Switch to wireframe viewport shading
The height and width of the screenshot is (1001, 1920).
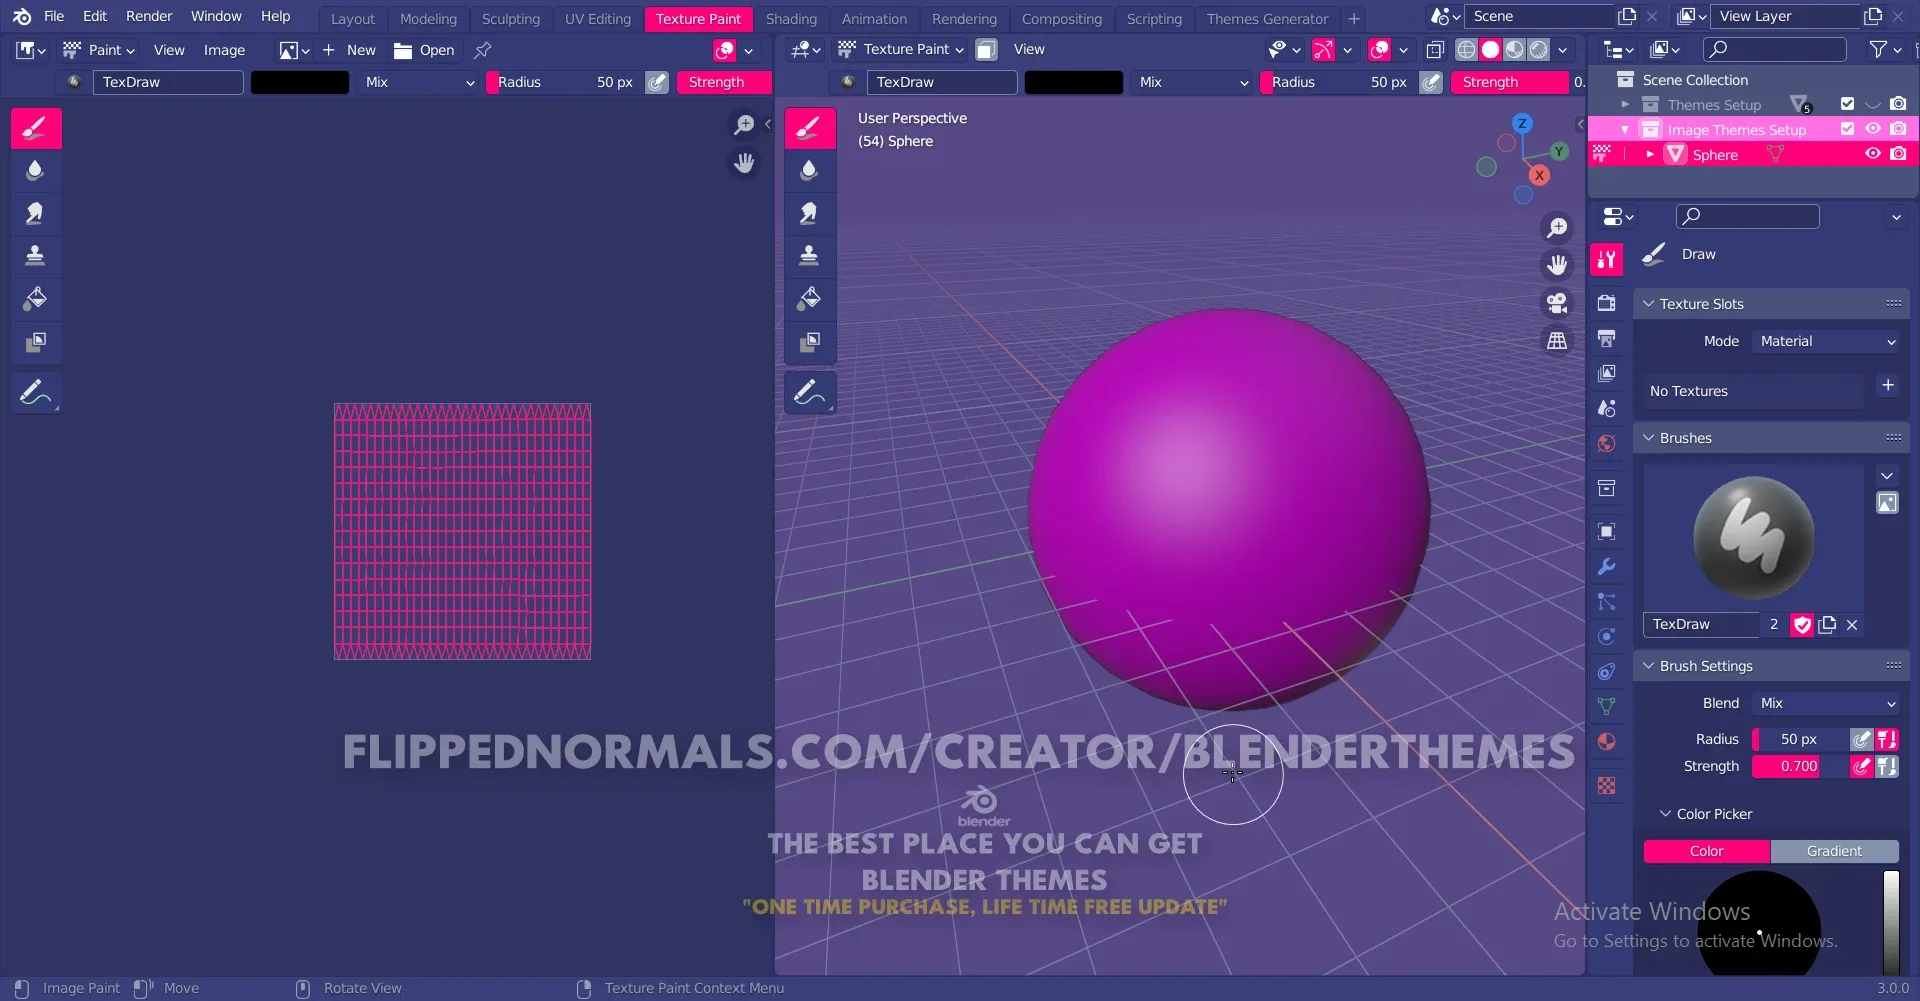[1466, 49]
